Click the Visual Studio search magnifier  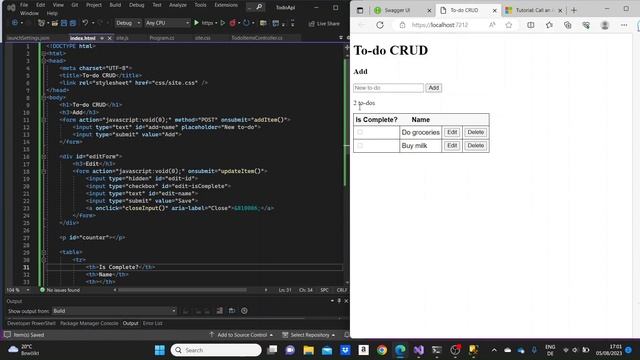pos(259,7)
